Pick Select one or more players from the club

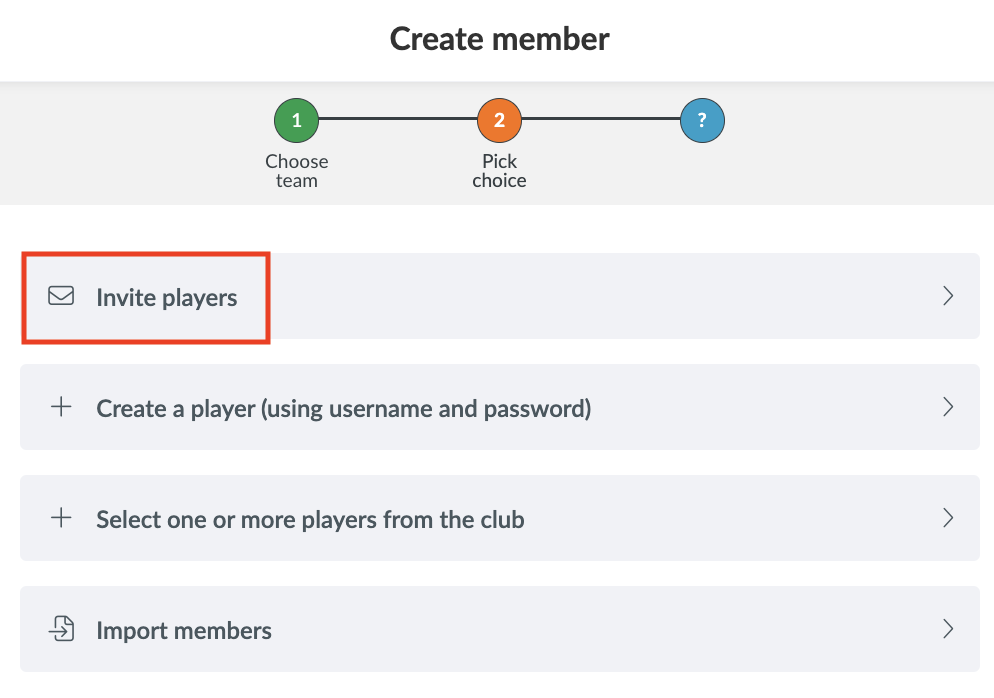(310, 519)
